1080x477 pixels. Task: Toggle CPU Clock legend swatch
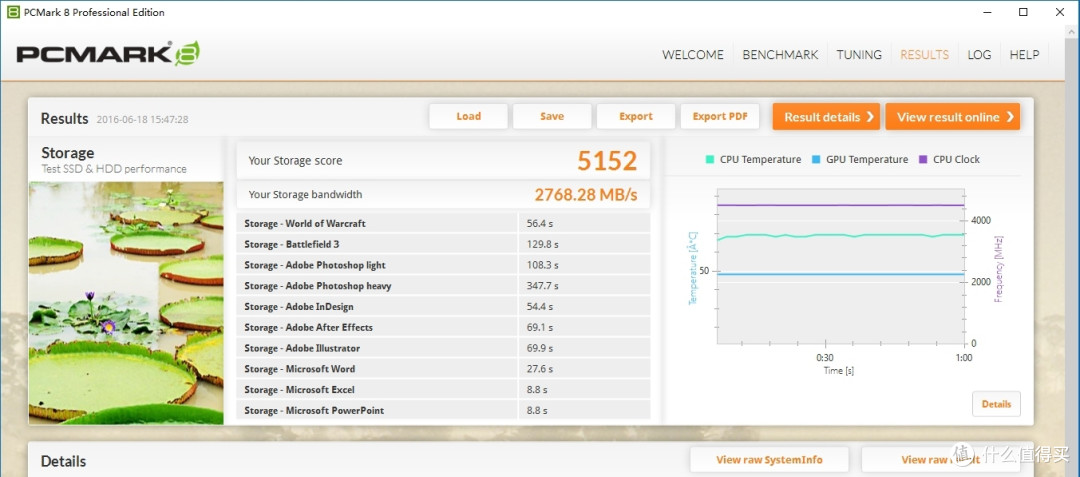[924, 160]
